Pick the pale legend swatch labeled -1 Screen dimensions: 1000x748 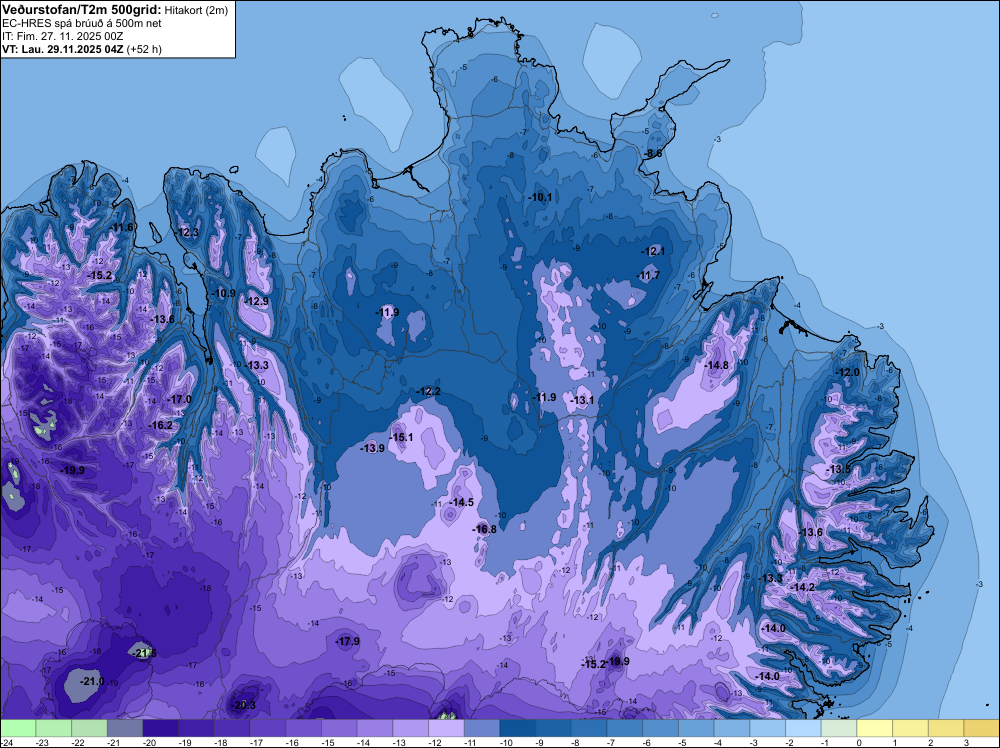point(839,728)
